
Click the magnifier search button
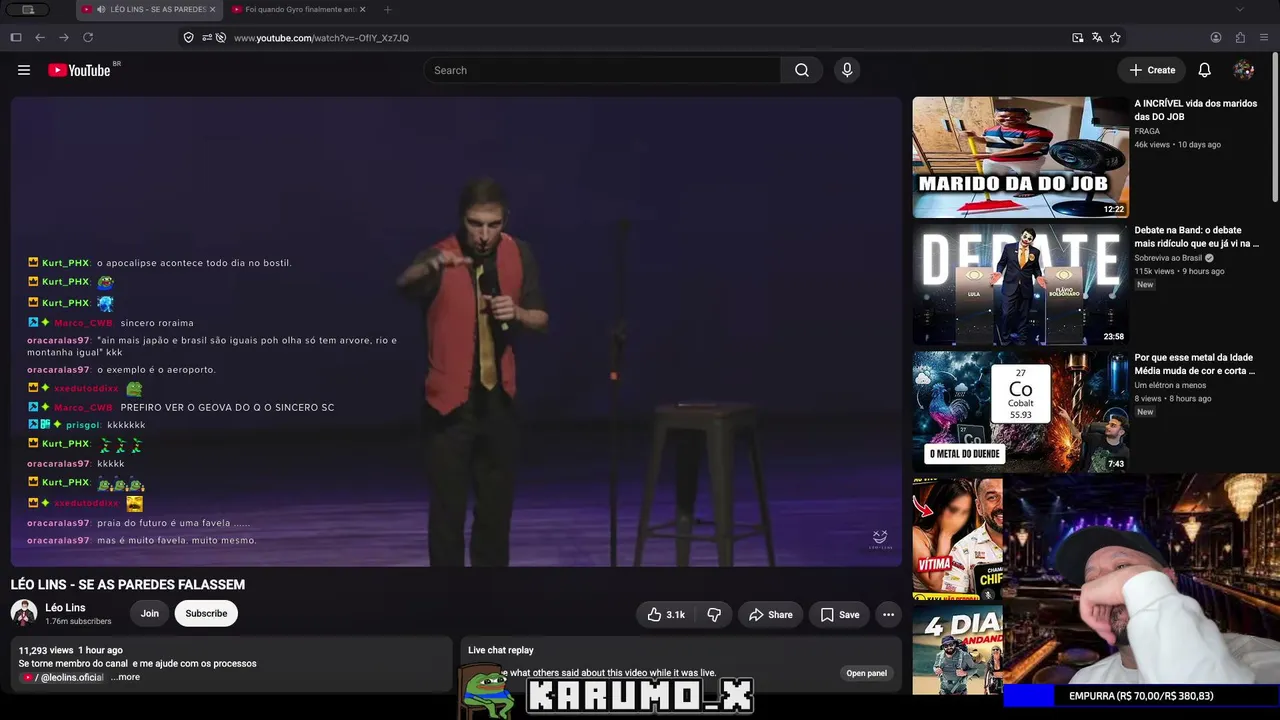tap(802, 70)
